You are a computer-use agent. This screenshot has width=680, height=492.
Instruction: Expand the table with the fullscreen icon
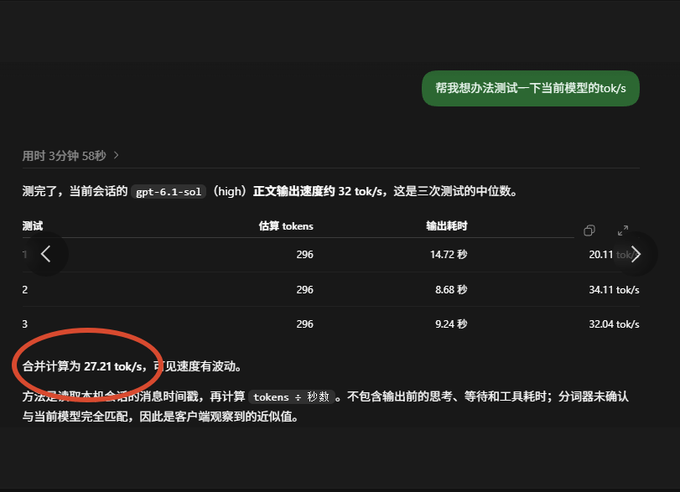(623, 230)
